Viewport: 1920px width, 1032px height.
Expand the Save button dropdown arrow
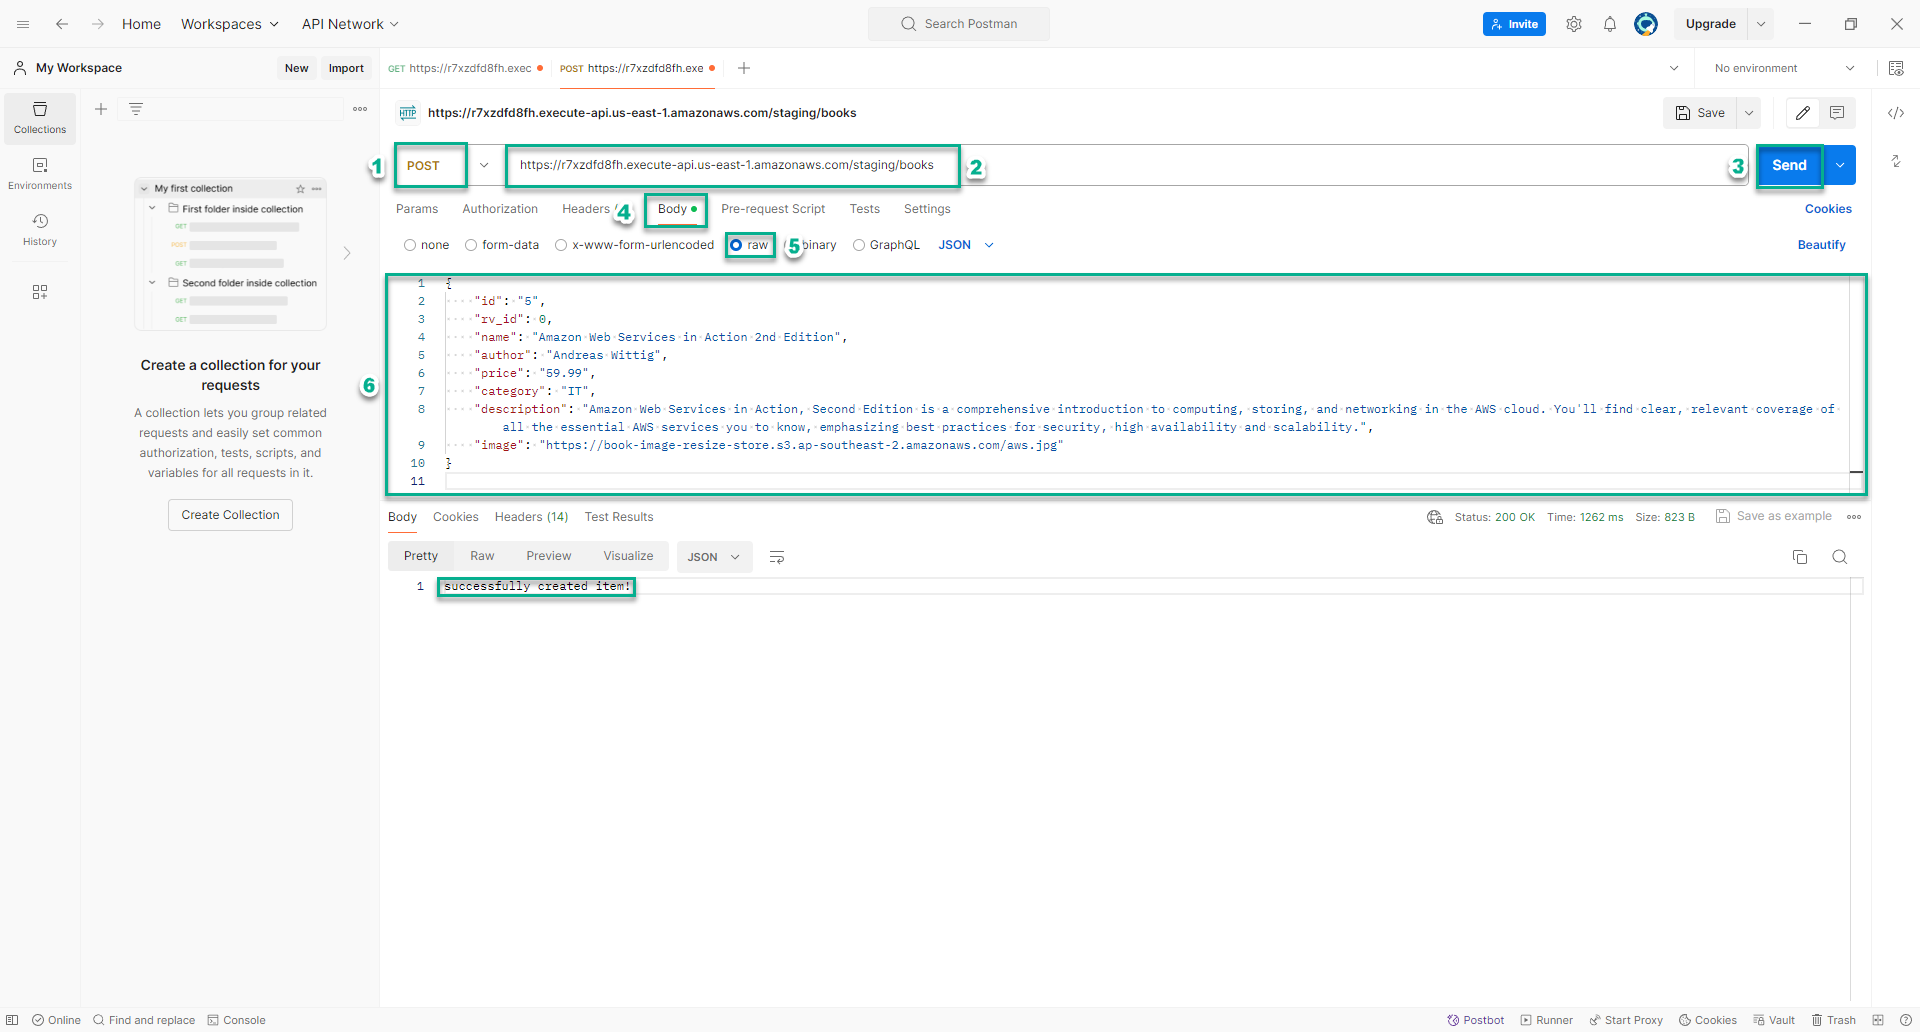click(1749, 113)
